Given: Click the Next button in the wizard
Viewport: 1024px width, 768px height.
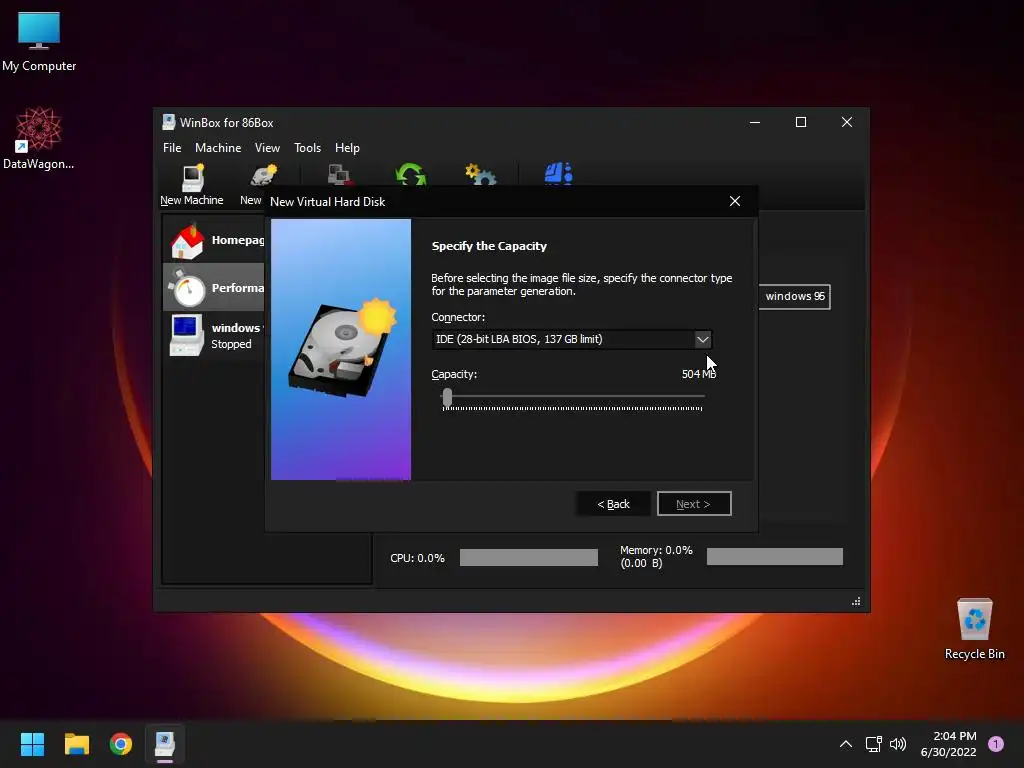Looking at the screenshot, I should tap(694, 504).
